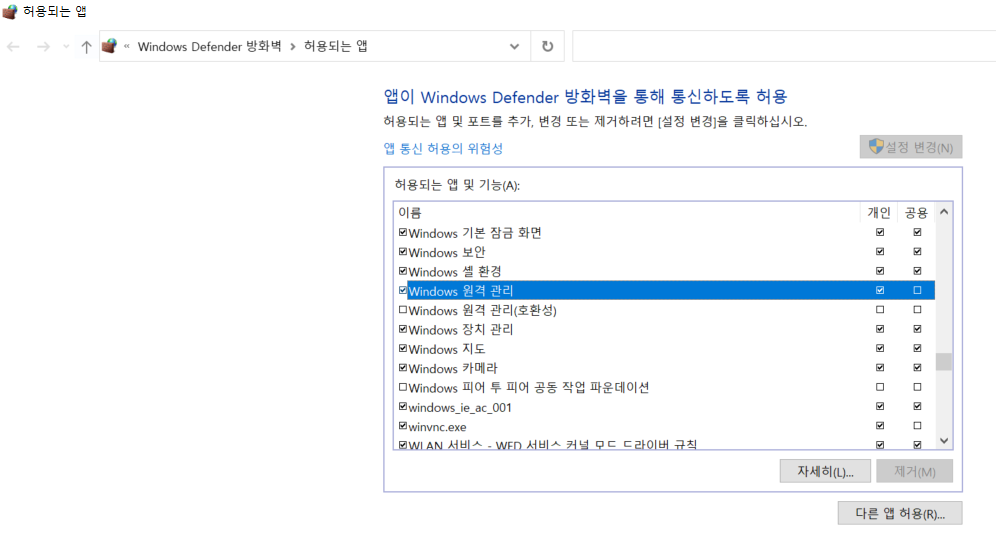Click the back navigation arrow
The height and width of the screenshot is (549, 996).
coord(13,46)
